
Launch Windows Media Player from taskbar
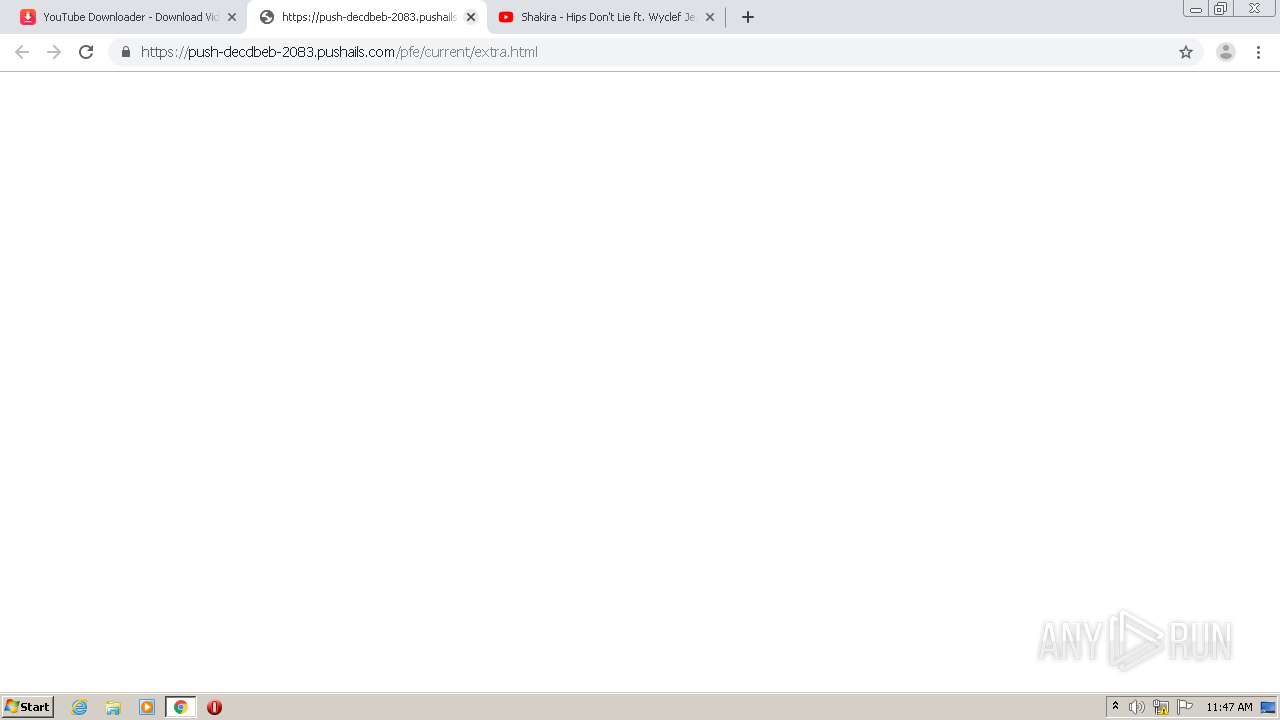click(x=147, y=707)
